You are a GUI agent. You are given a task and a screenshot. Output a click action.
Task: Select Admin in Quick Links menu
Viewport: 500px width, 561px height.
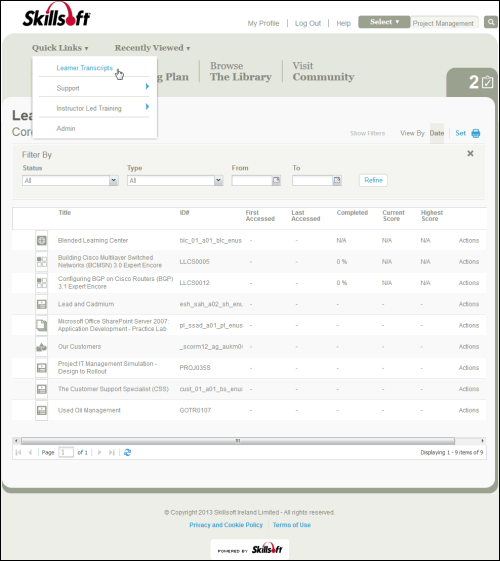point(66,128)
